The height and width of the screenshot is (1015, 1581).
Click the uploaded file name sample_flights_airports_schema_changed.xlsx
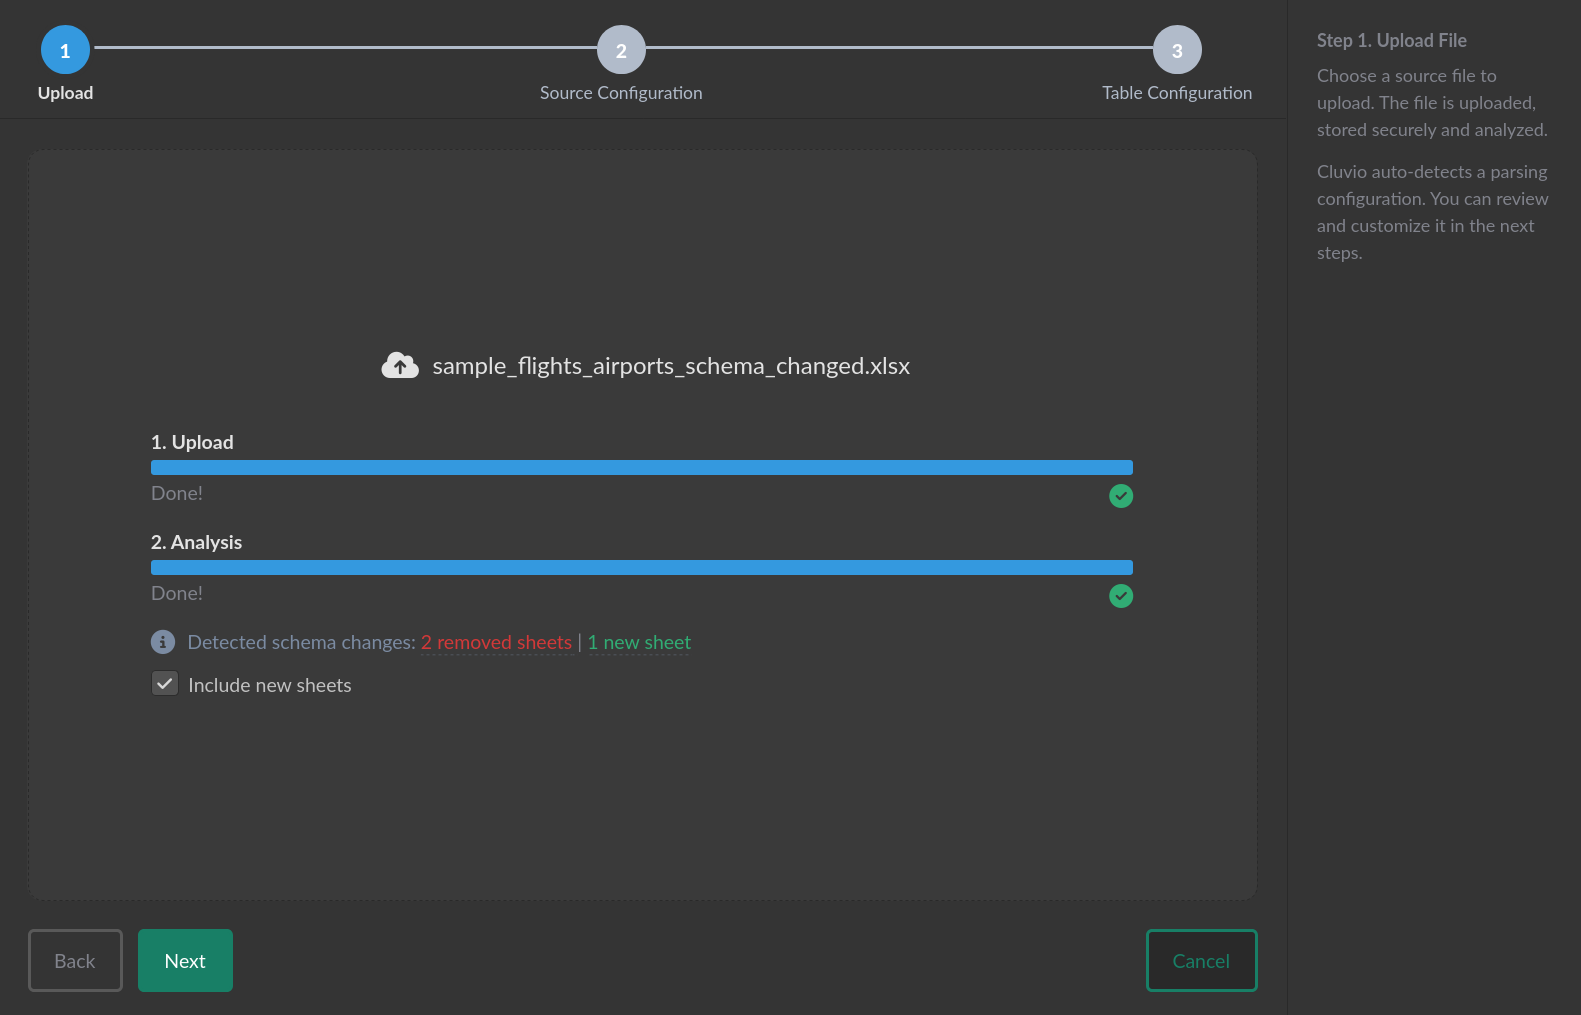coord(671,366)
